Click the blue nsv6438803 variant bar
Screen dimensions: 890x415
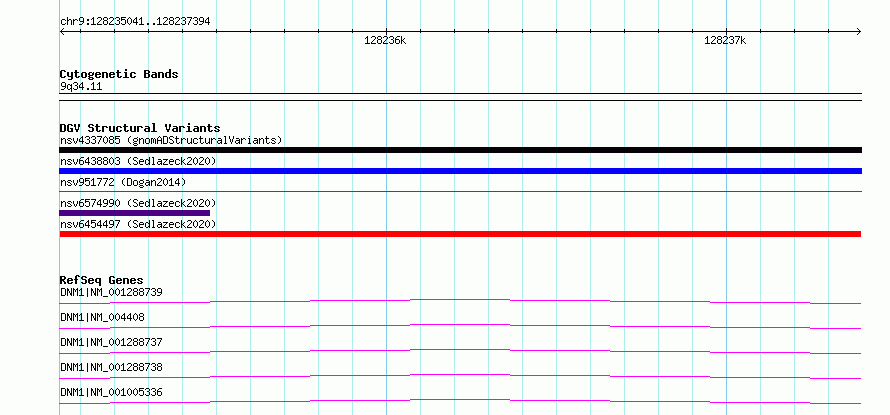[460, 171]
